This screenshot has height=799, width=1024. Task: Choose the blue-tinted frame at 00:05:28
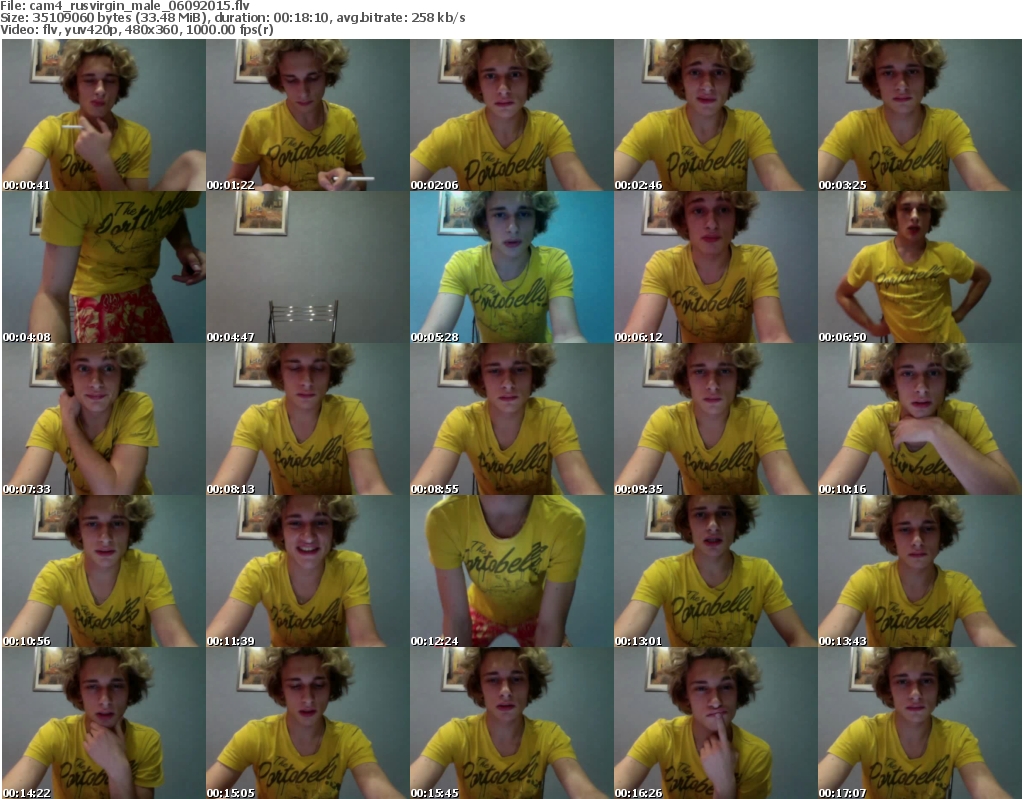click(511, 267)
